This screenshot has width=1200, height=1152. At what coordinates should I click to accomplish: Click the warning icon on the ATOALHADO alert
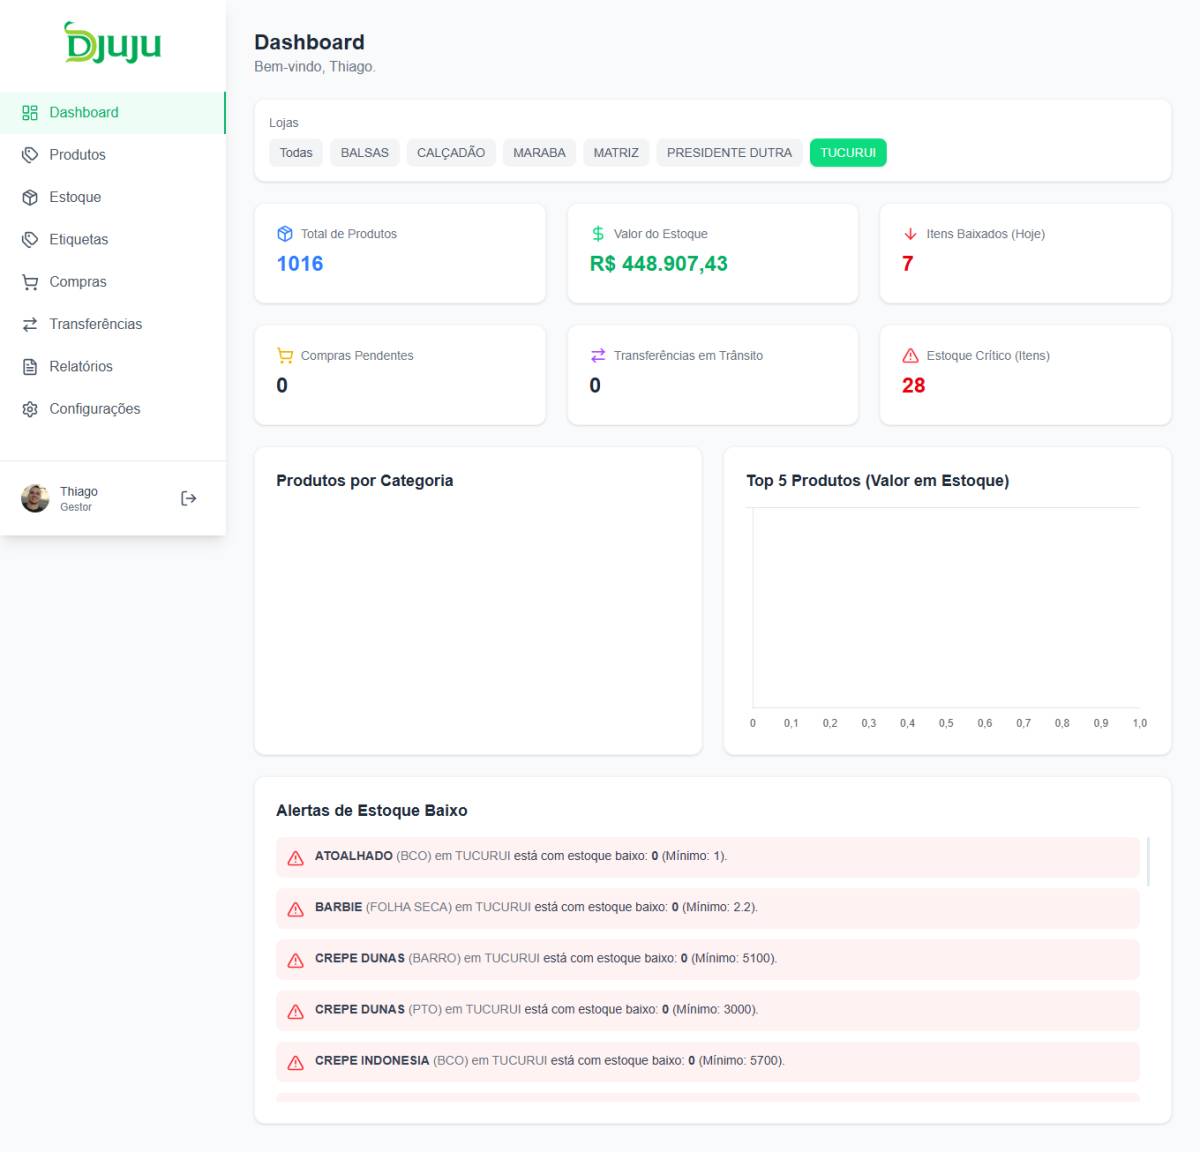tap(296, 858)
